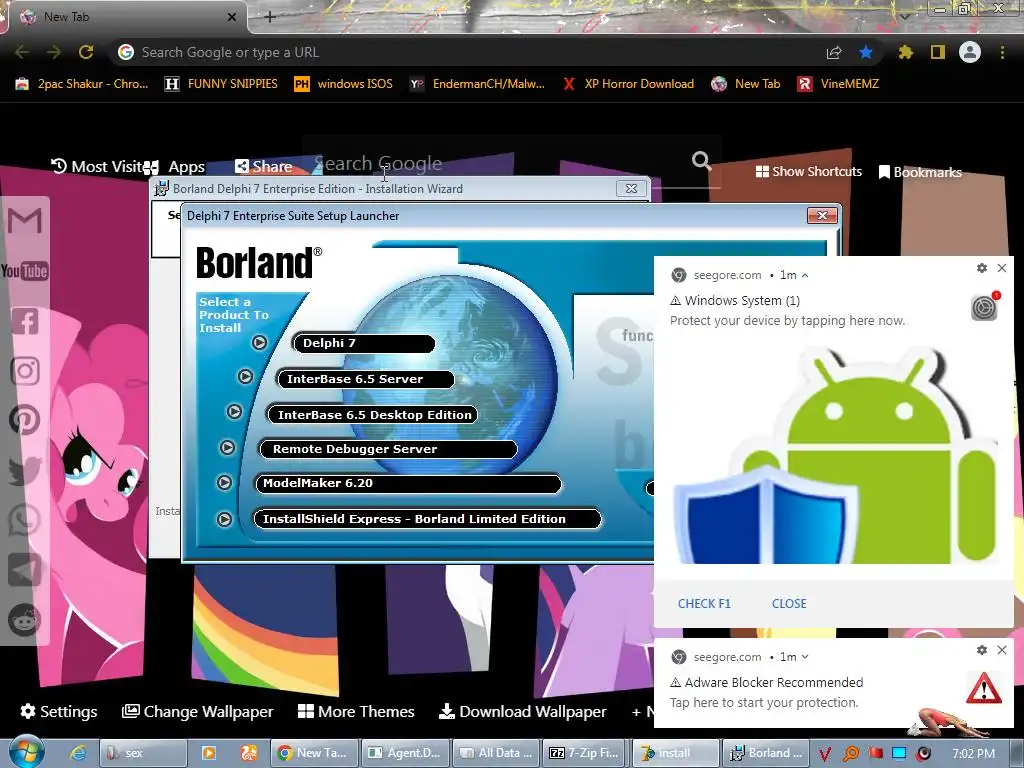The height and width of the screenshot is (768, 1024).
Task: Open the Chrome profile avatar
Action: 970,52
